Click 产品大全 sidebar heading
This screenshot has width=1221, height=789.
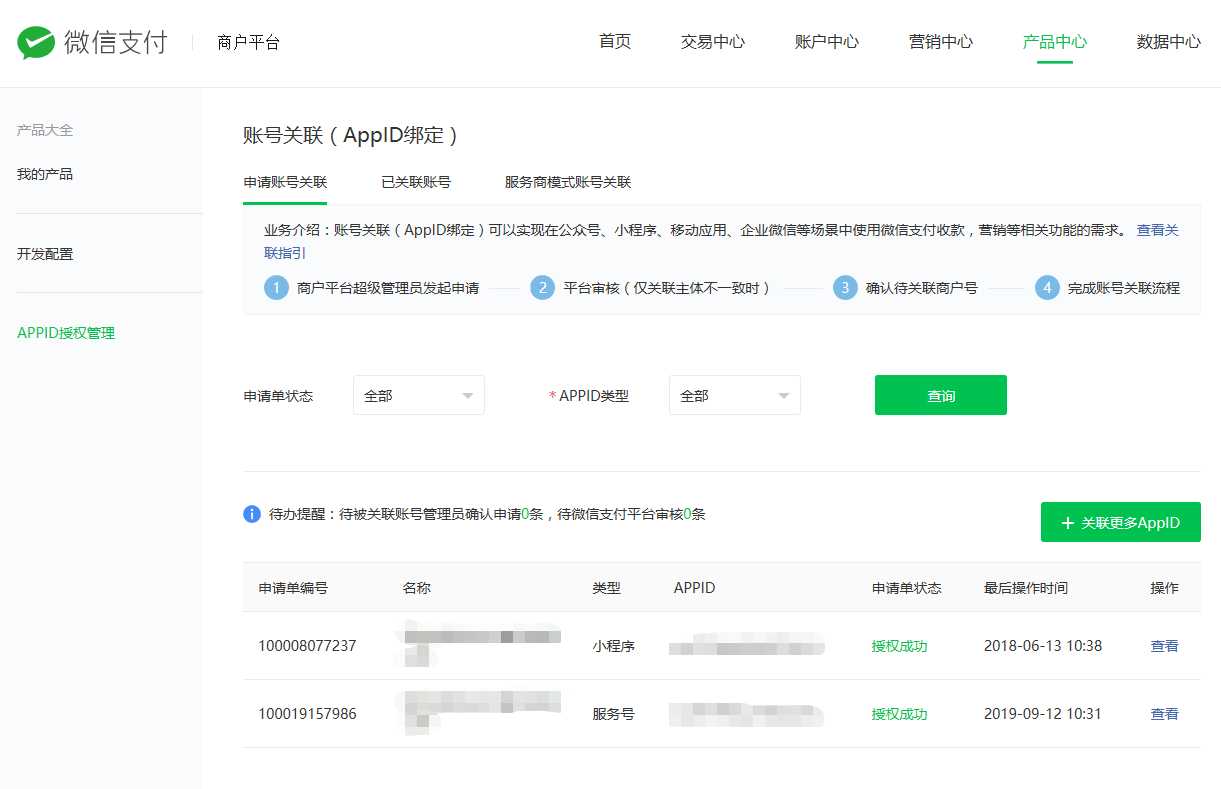45,130
